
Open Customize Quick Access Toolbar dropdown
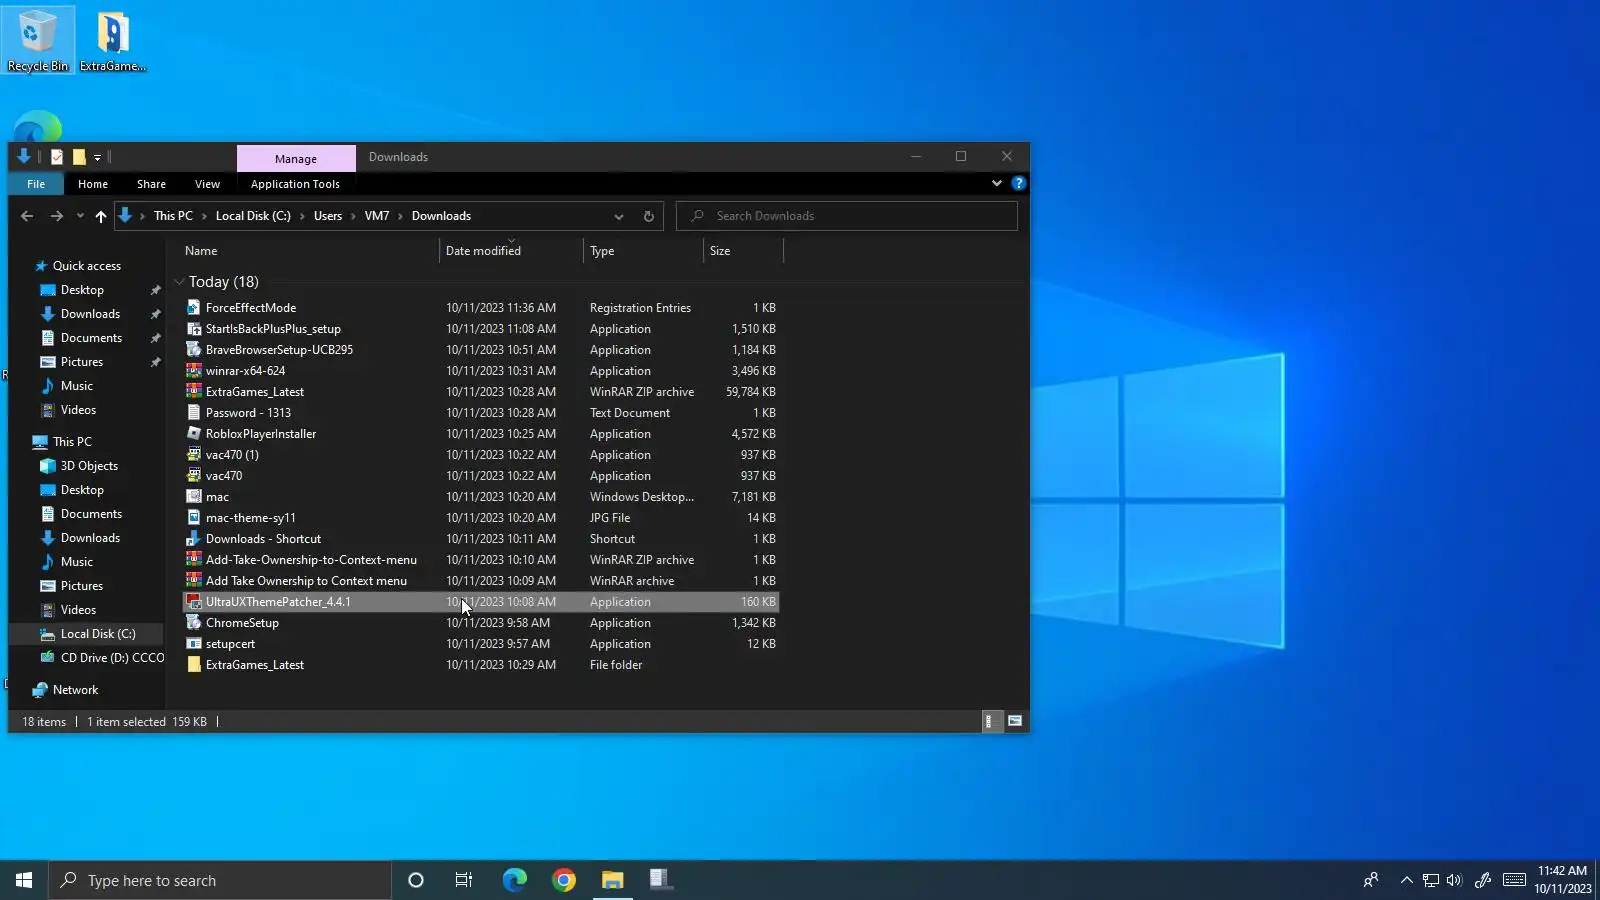97,157
